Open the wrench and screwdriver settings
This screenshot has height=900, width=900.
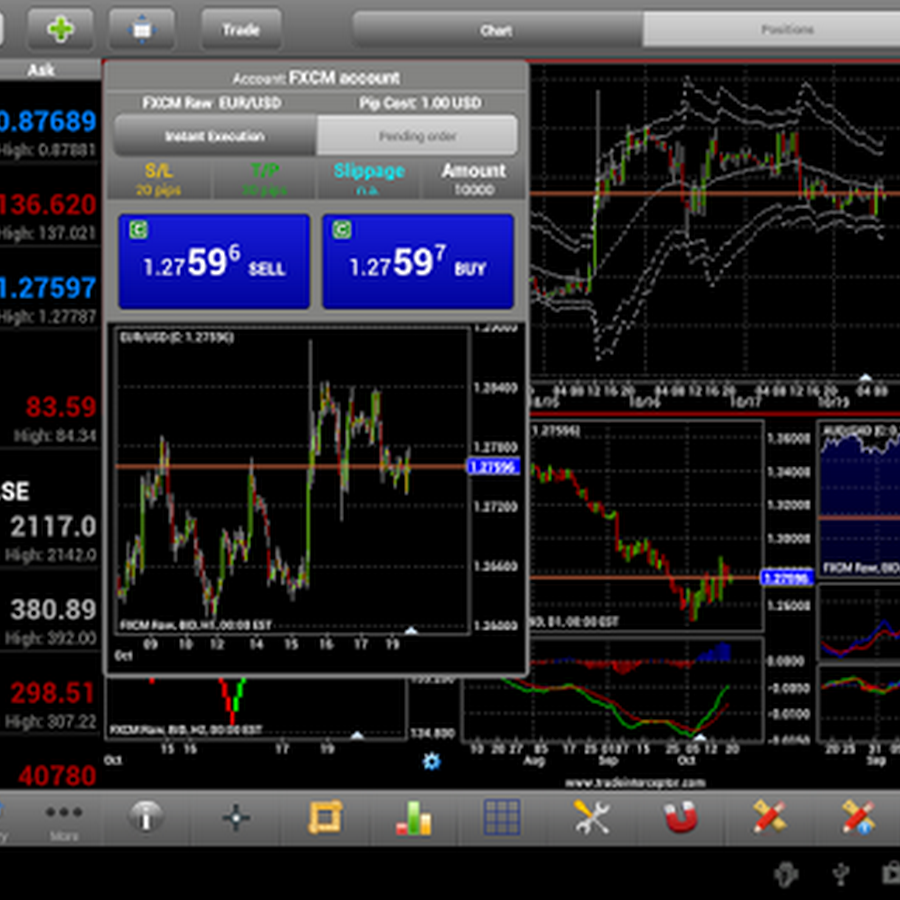[x=591, y=817]
